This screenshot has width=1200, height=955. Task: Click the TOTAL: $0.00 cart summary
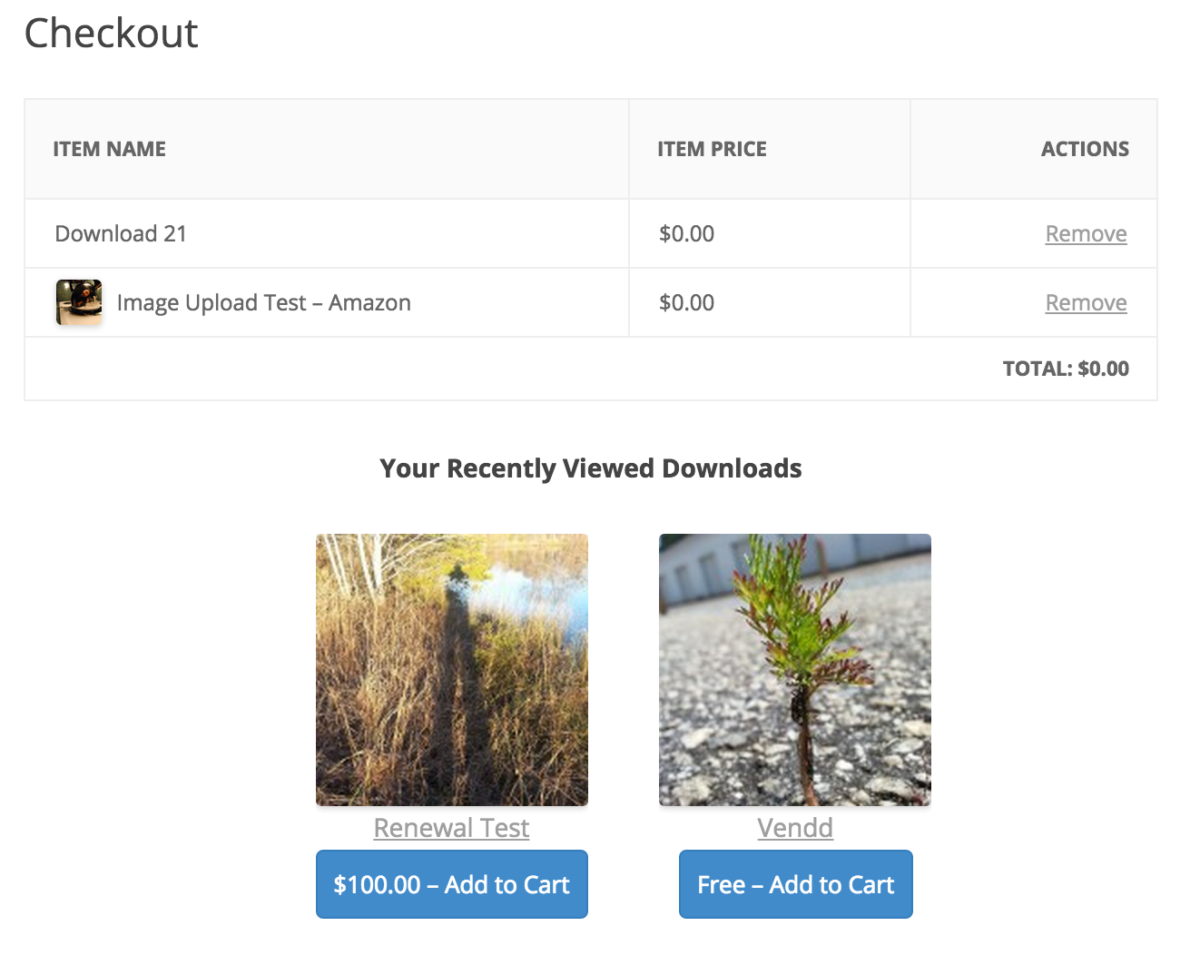pos(1066,368)
